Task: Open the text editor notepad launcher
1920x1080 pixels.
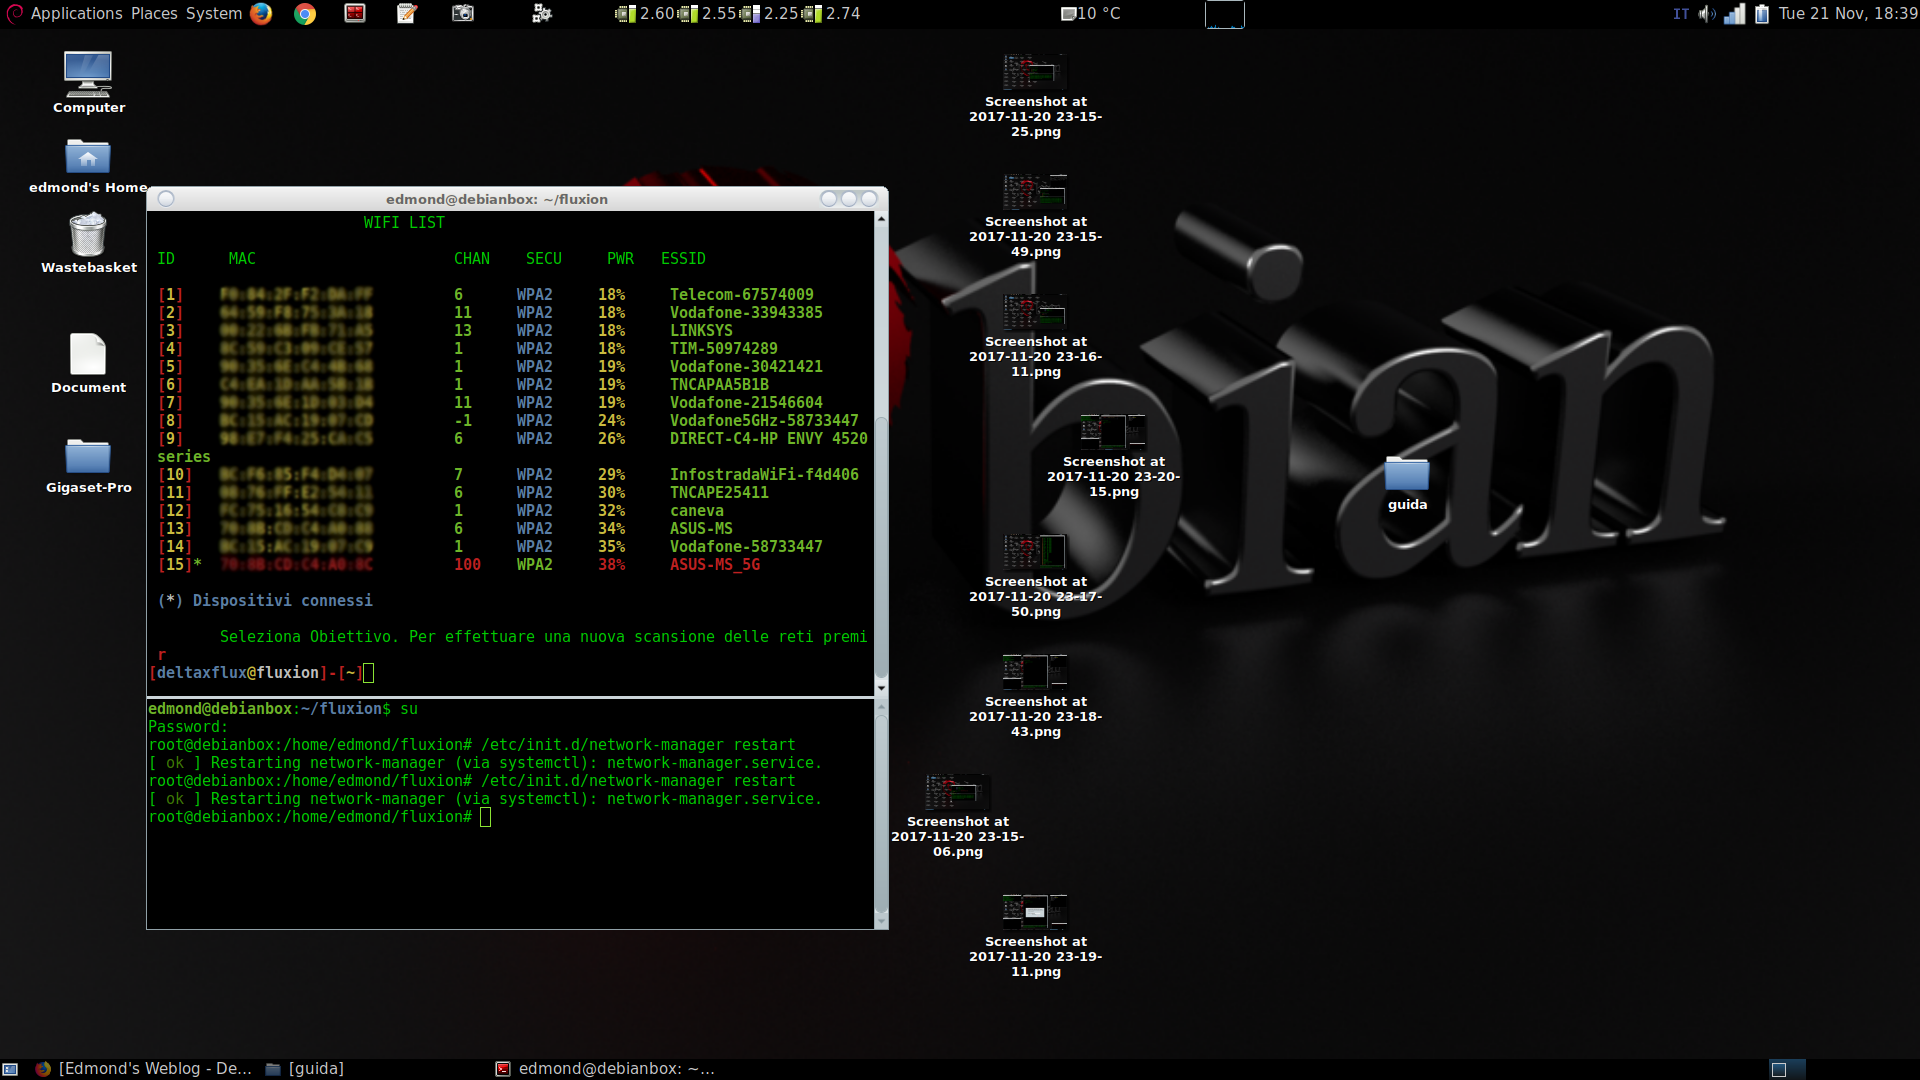Action: point(407,13)
